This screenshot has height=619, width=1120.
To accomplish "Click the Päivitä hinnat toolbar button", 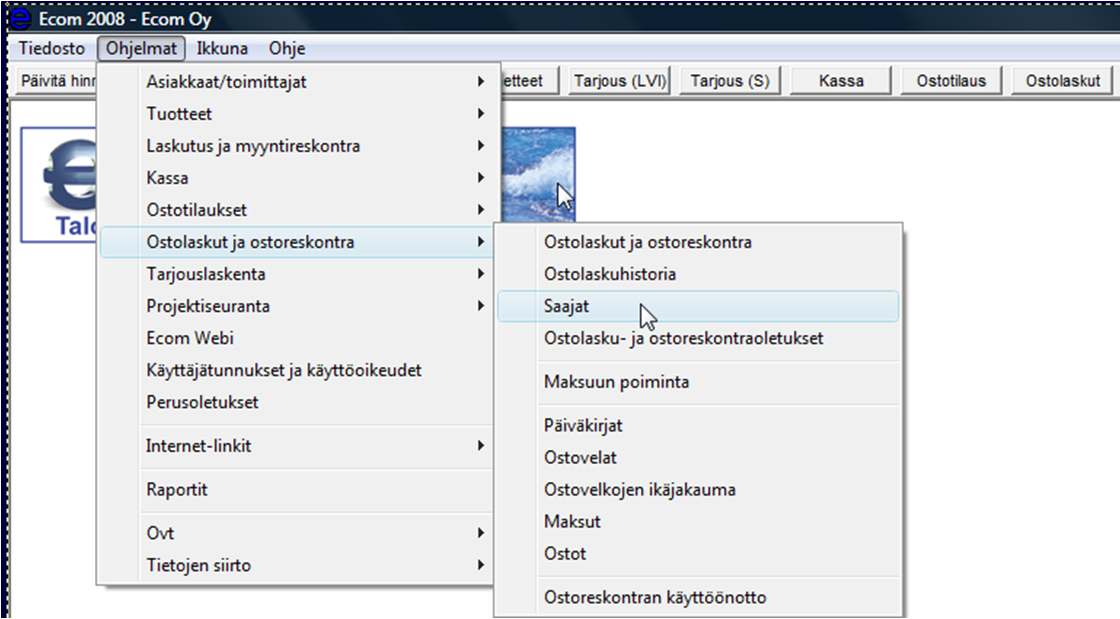I will (56, 81).
